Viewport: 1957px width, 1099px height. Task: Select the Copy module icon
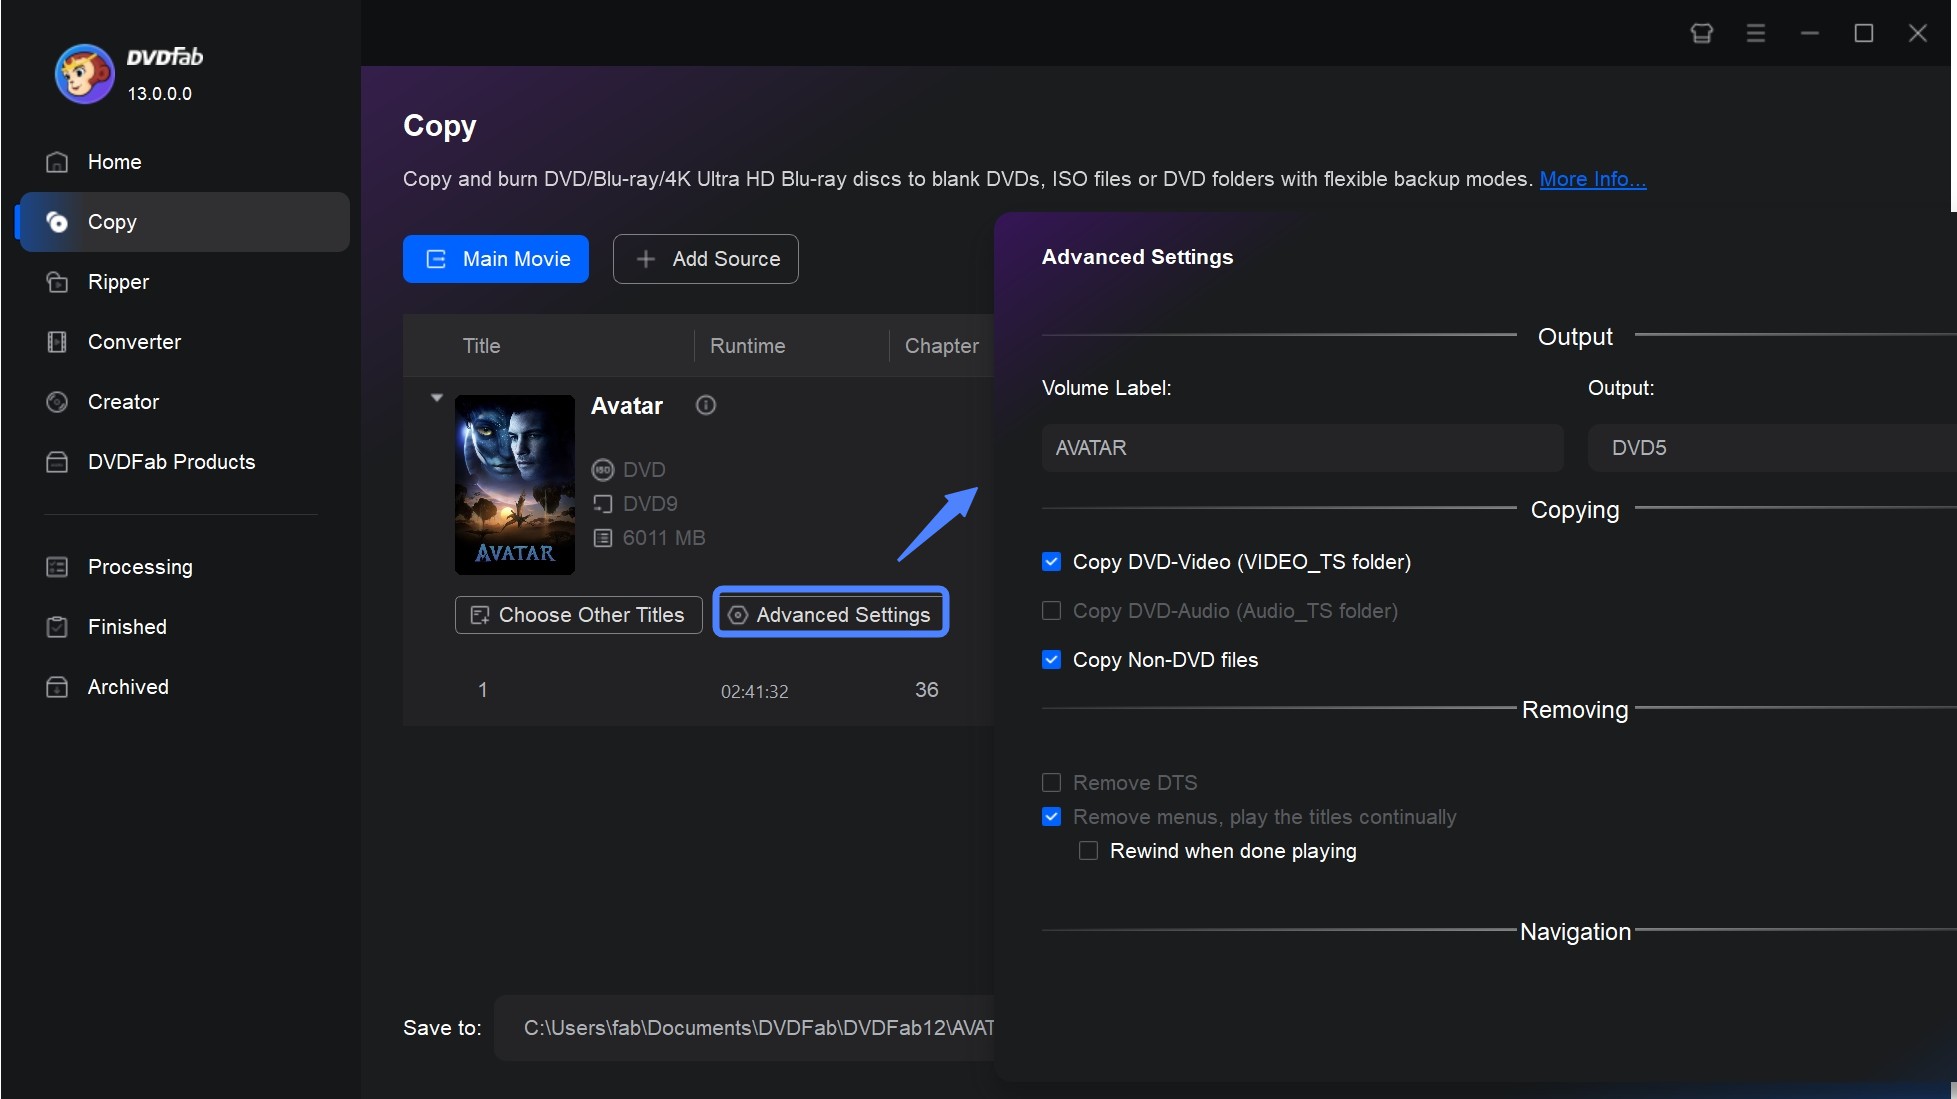pyautogui.click(x=56, y=220)
